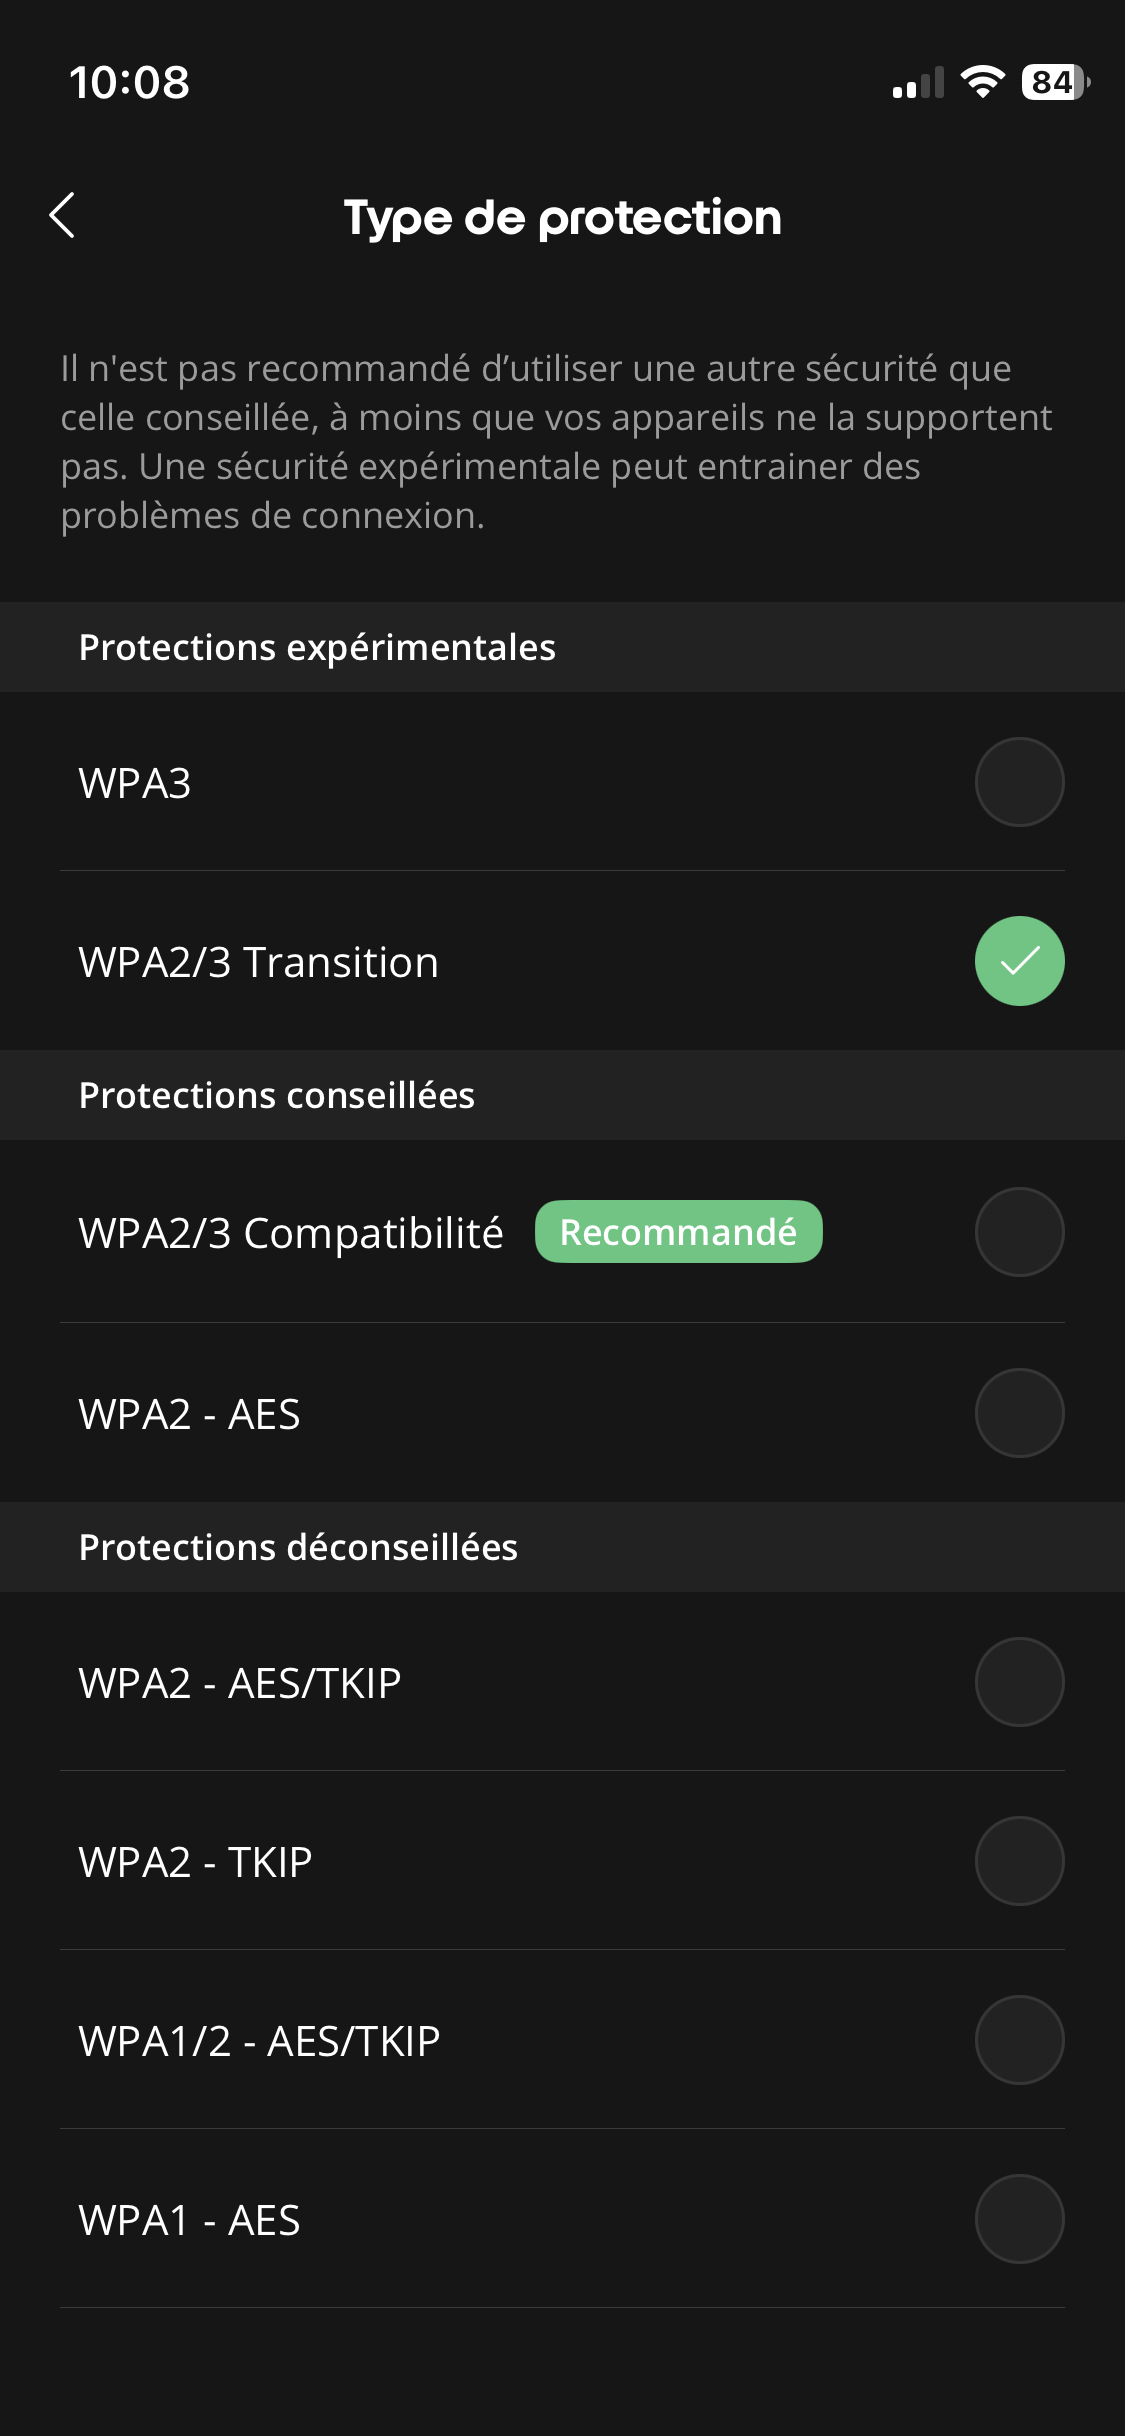
Task: Tap the 10:08 clock in status bar
Action: point(129,83)
